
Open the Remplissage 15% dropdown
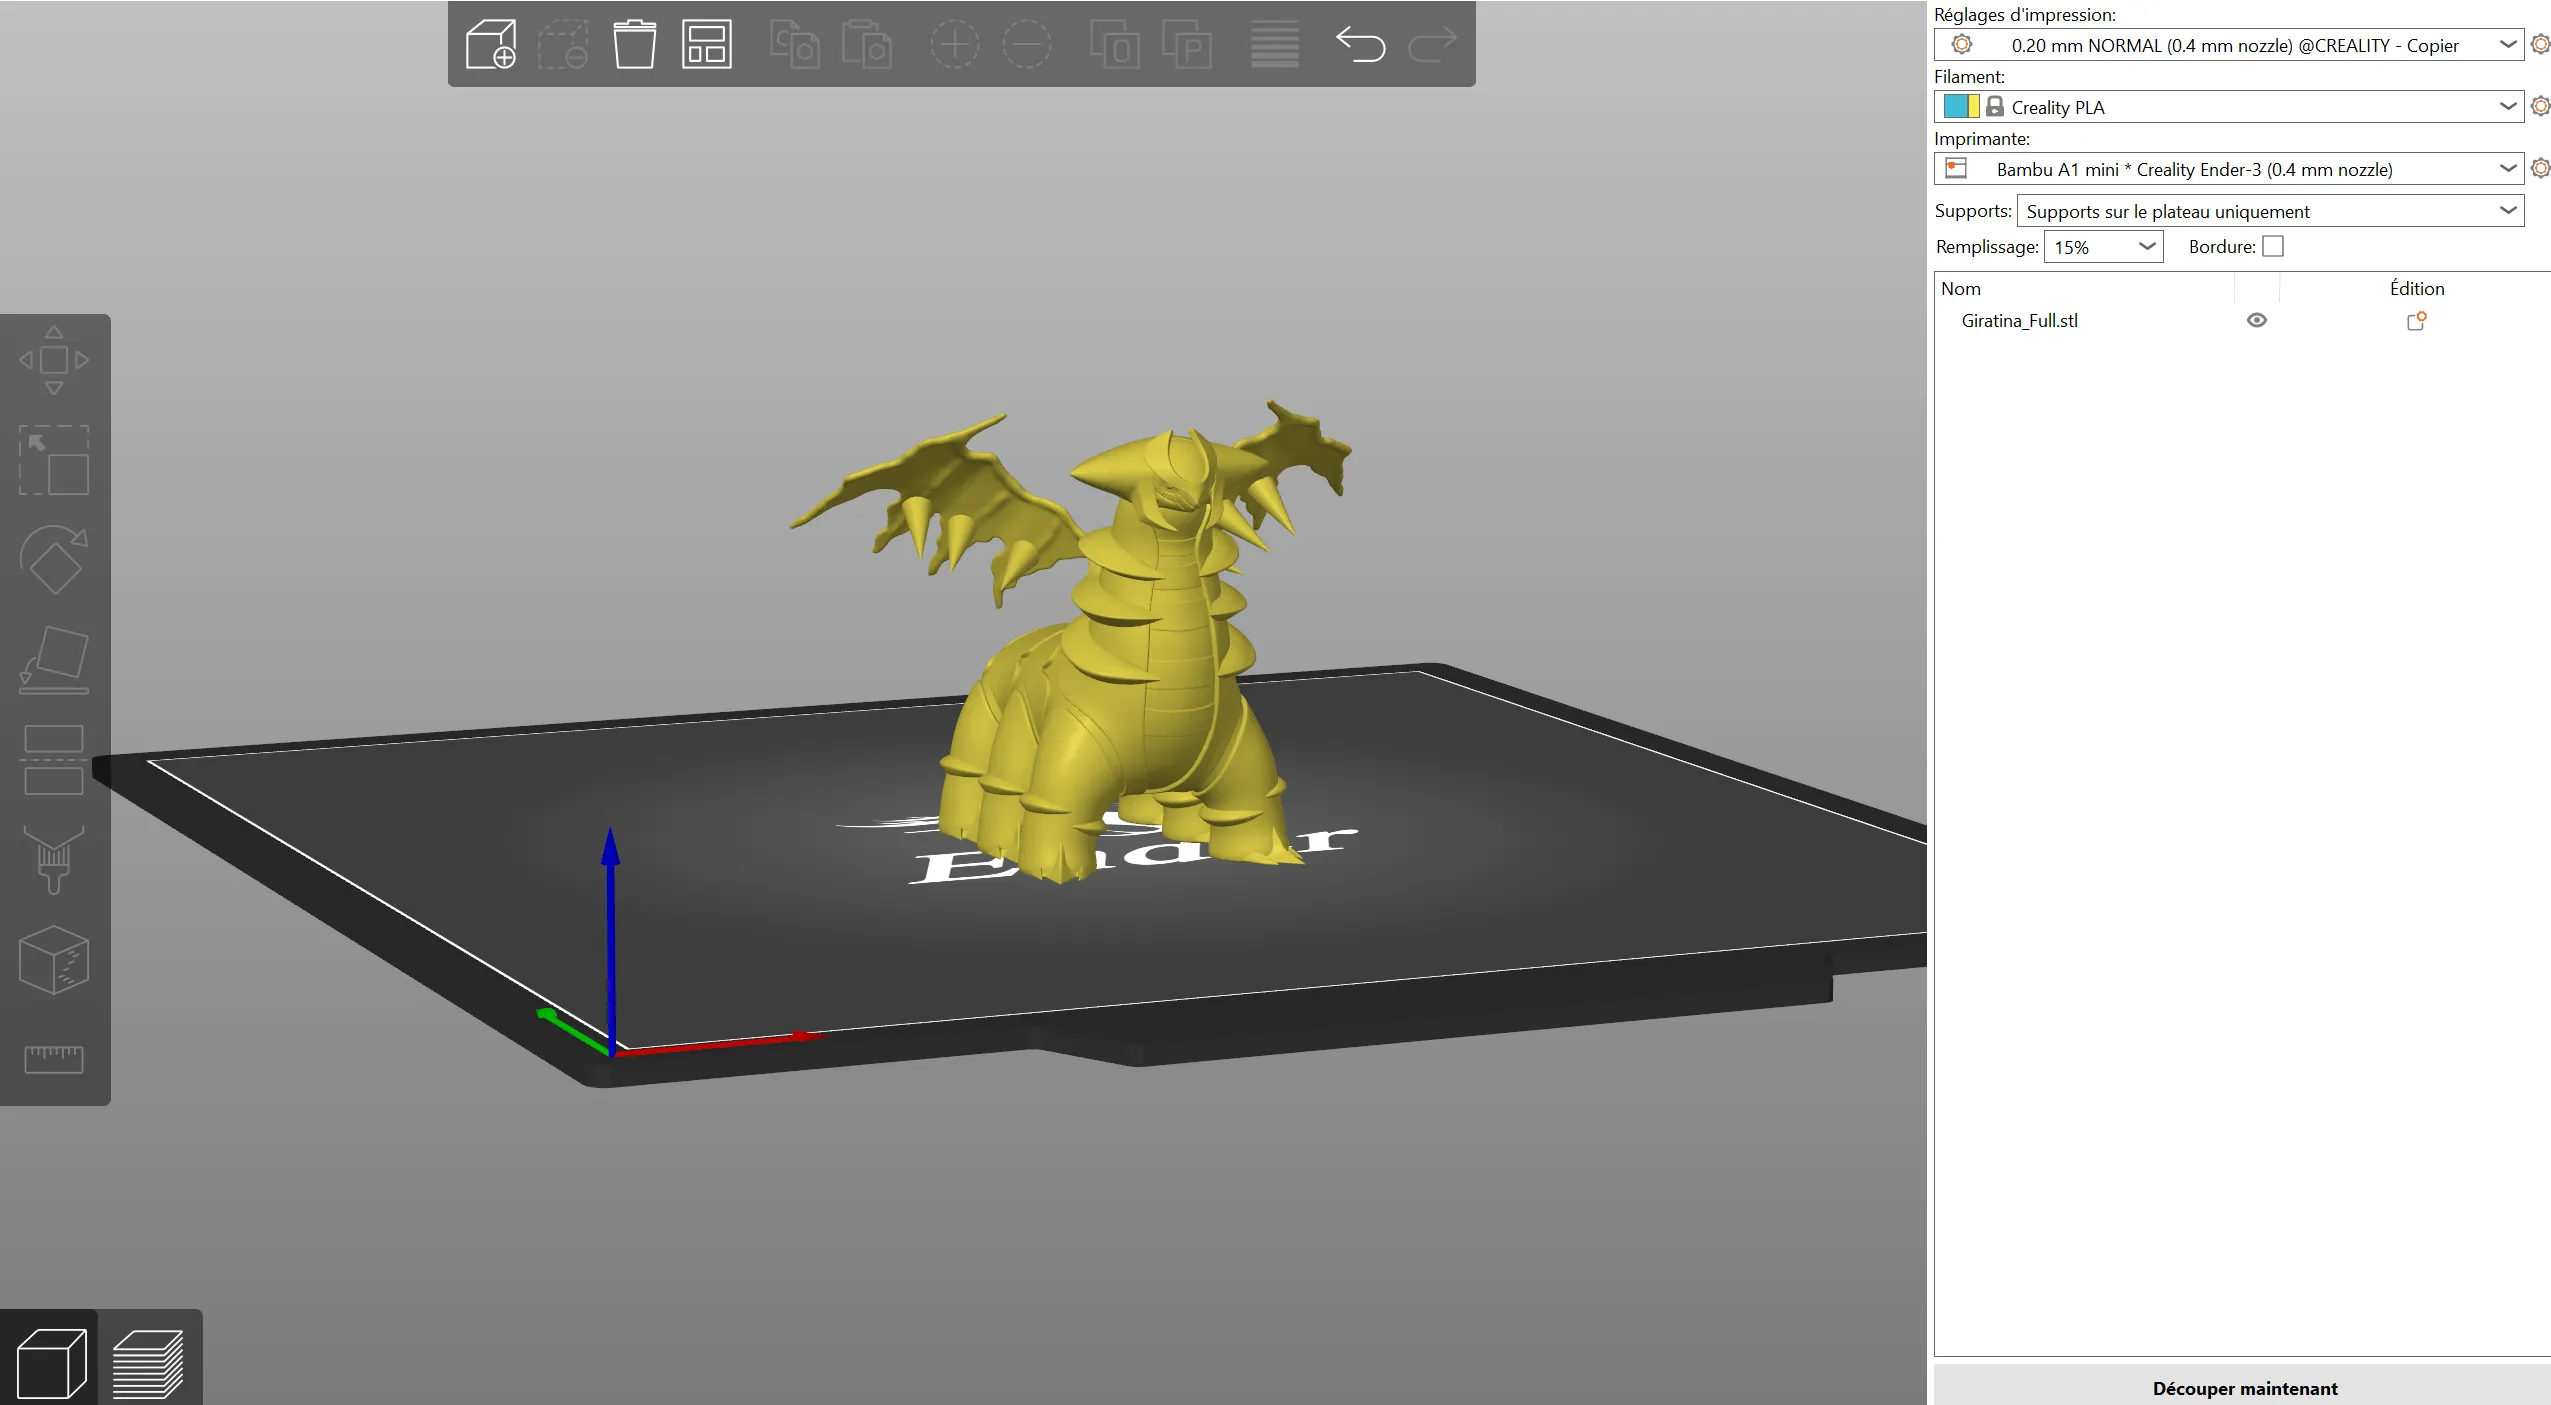[2104, 247]
